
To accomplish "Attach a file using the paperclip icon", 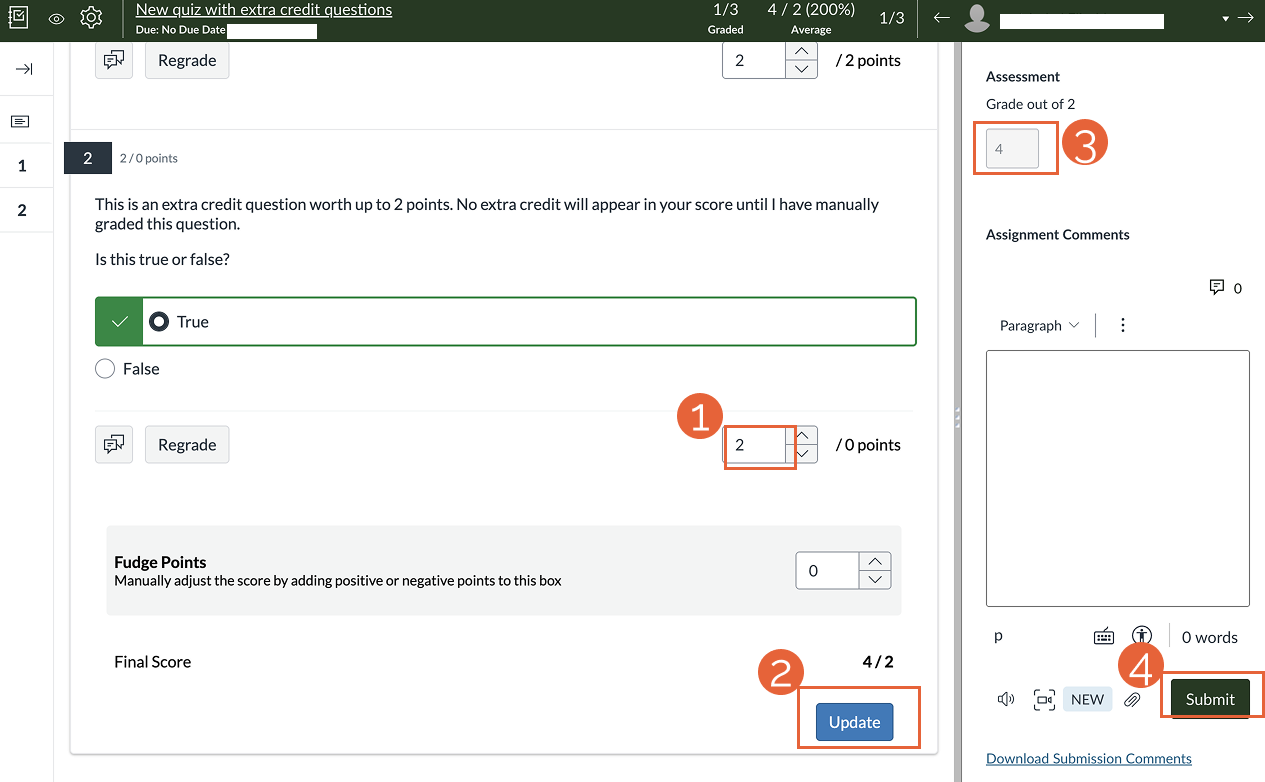I will tap(1134, 698).
